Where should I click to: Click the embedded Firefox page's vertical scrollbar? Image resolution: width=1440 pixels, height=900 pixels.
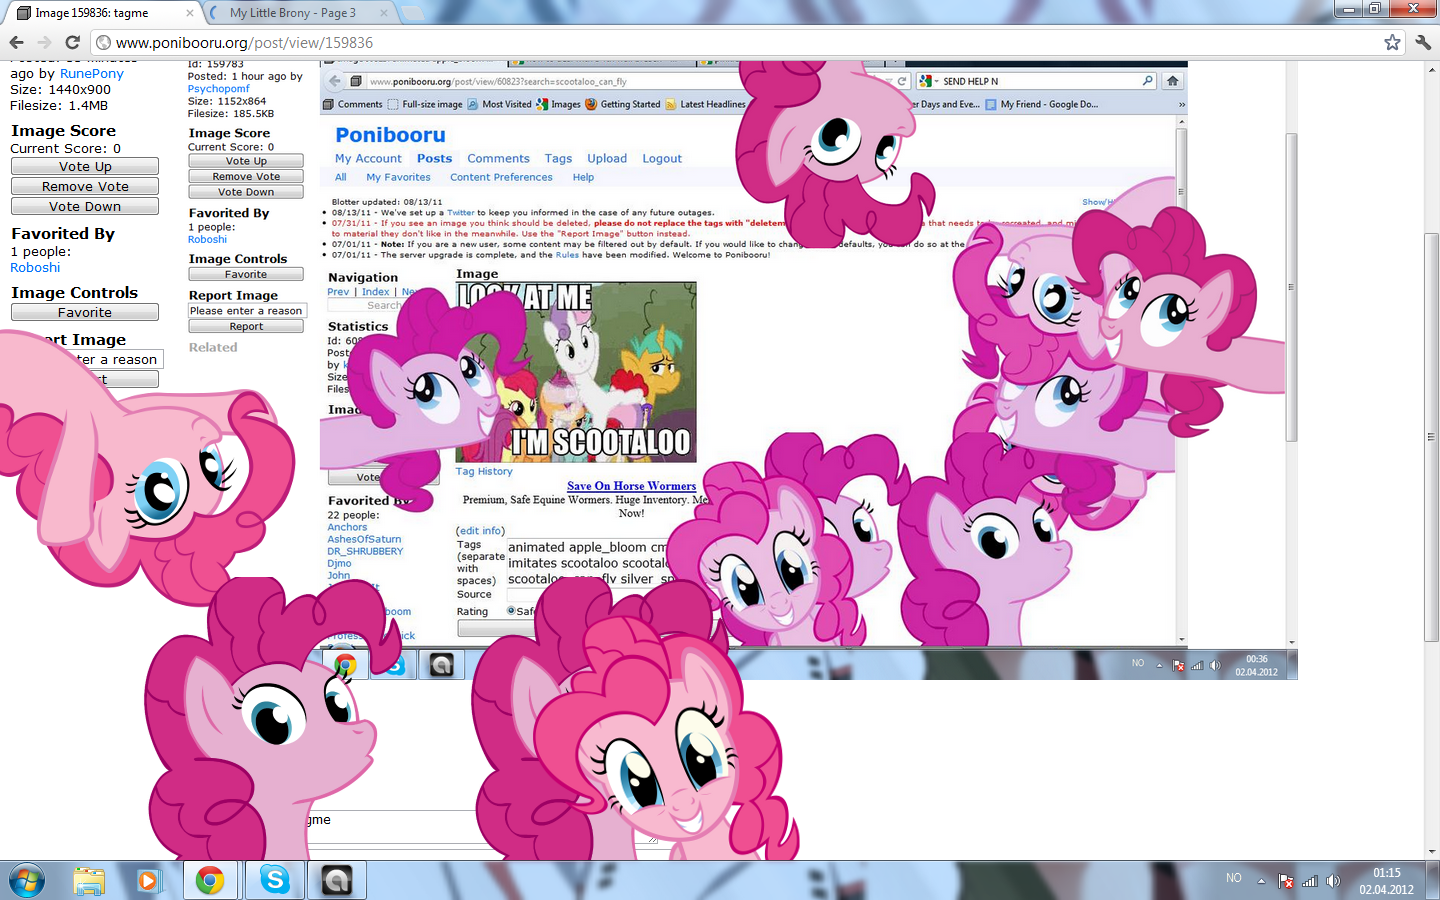[1180, 190]
